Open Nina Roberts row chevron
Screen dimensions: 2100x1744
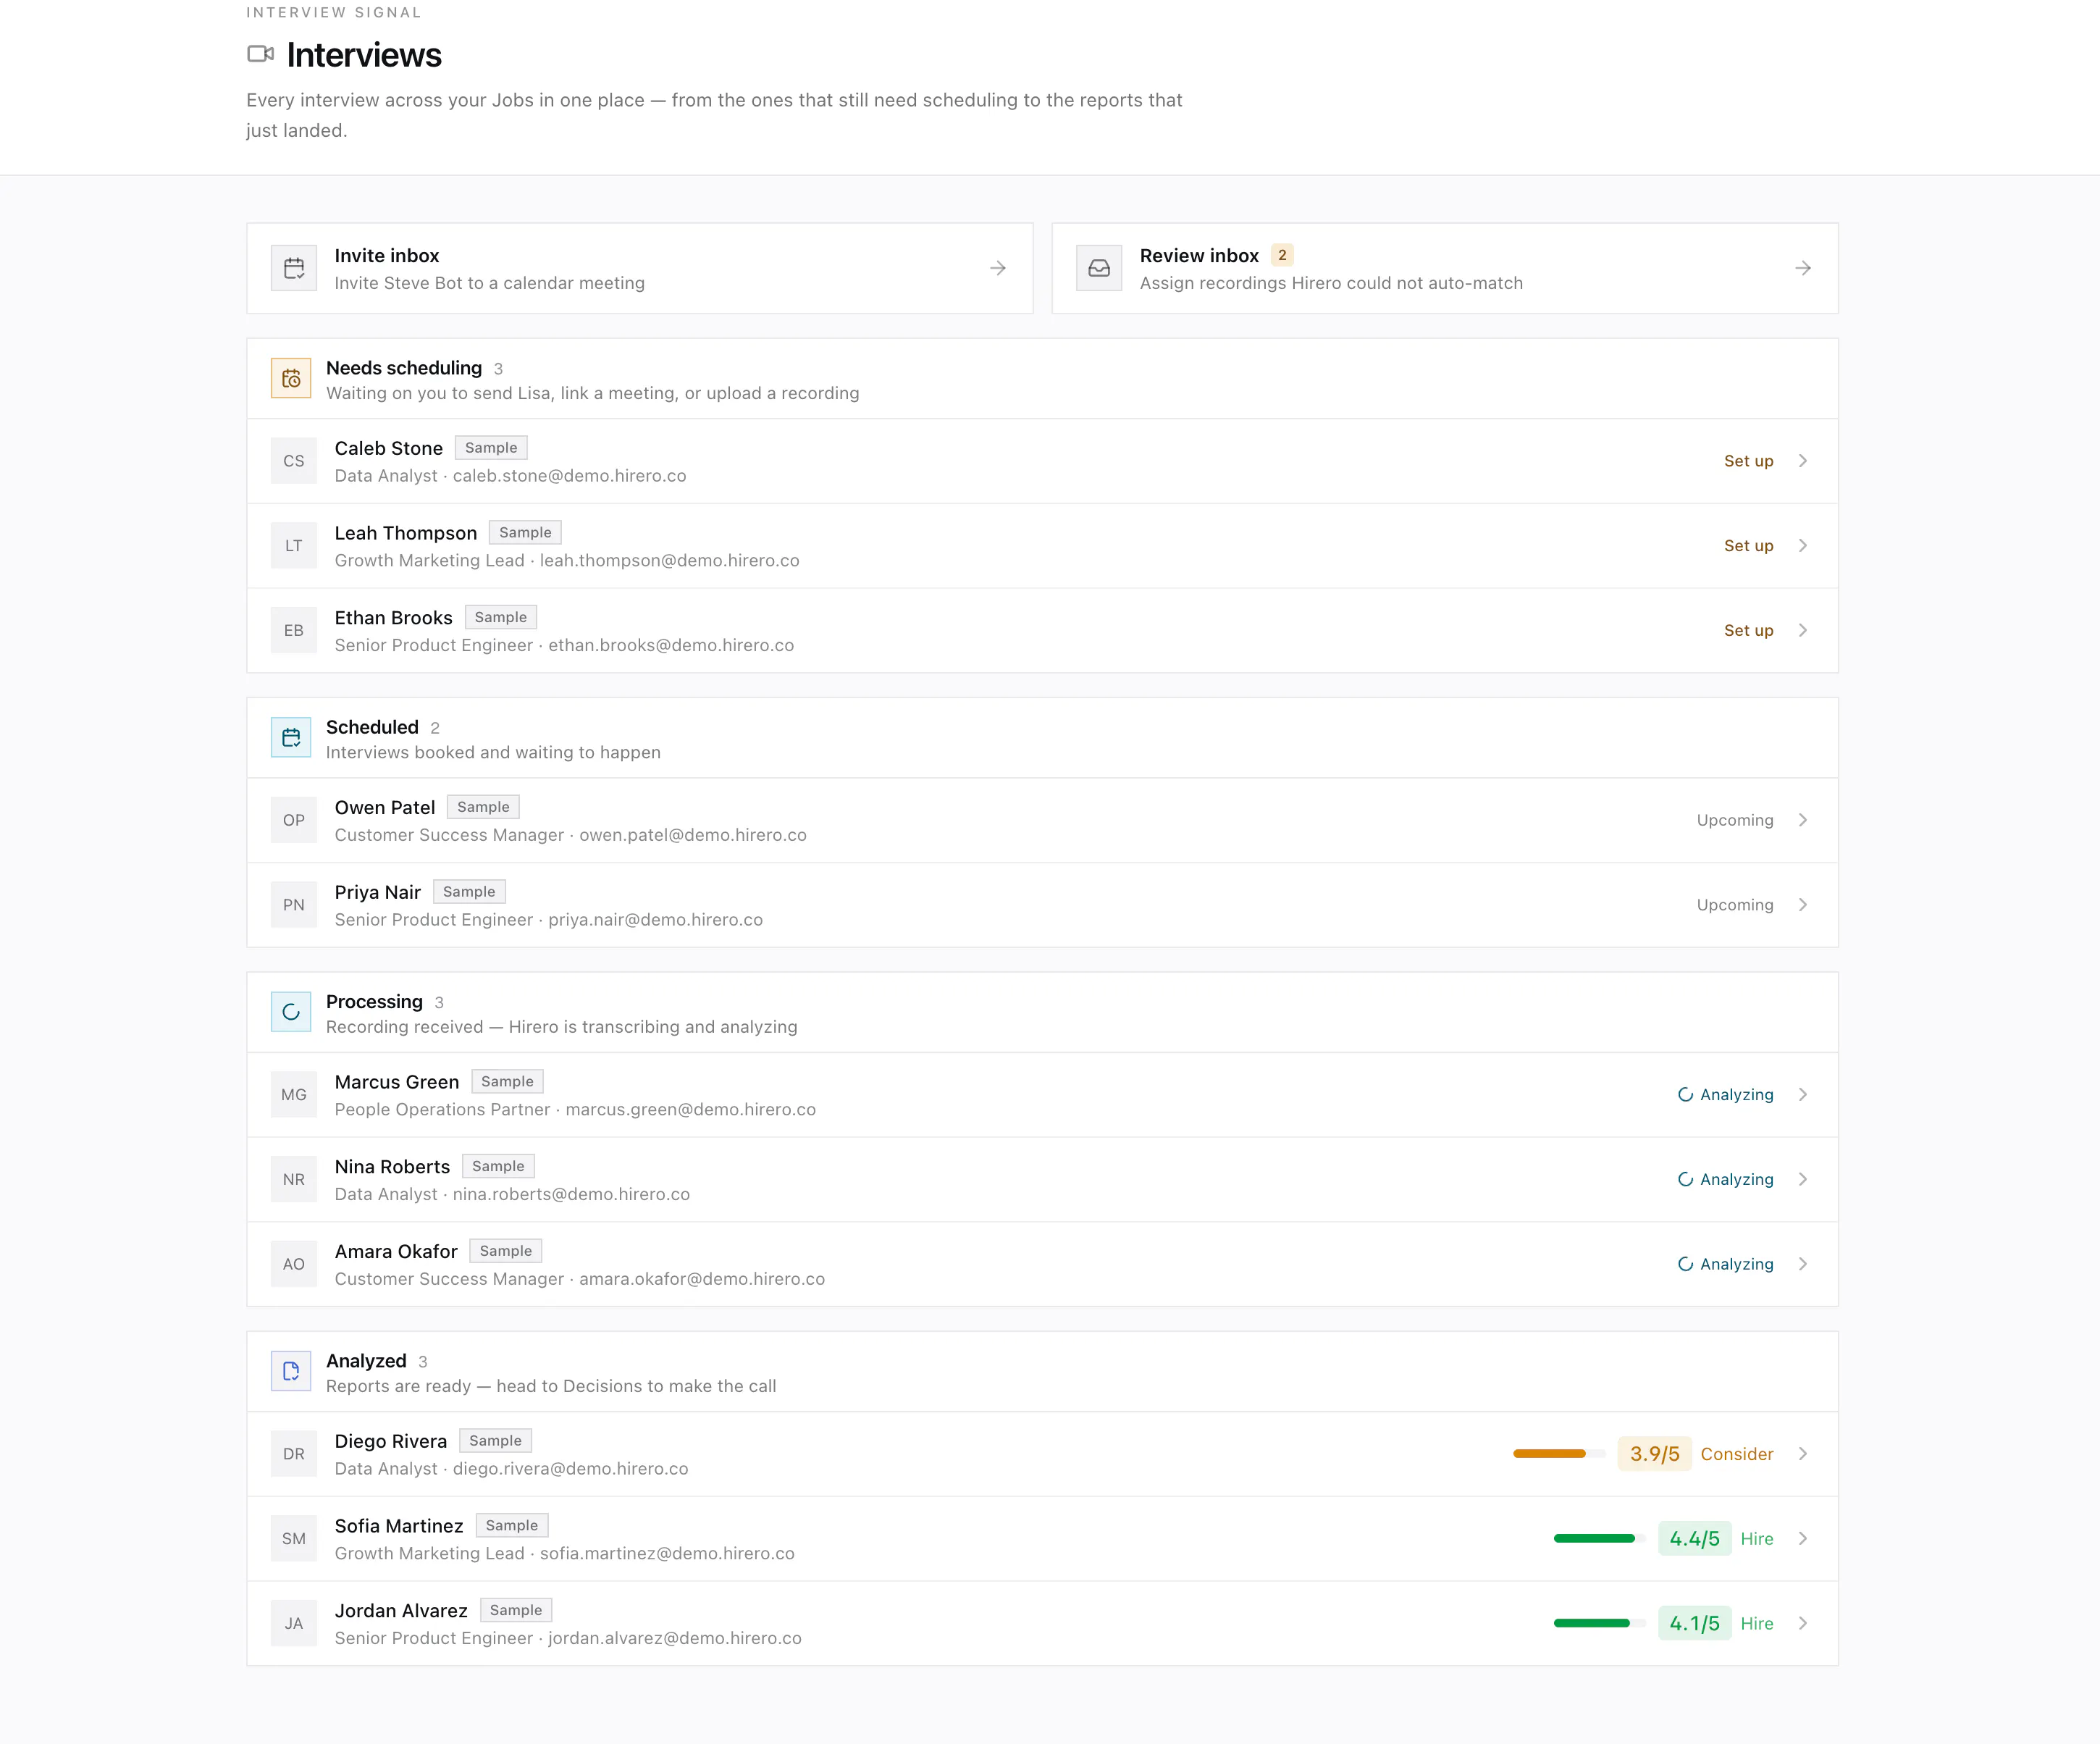pos(1803,1179)
